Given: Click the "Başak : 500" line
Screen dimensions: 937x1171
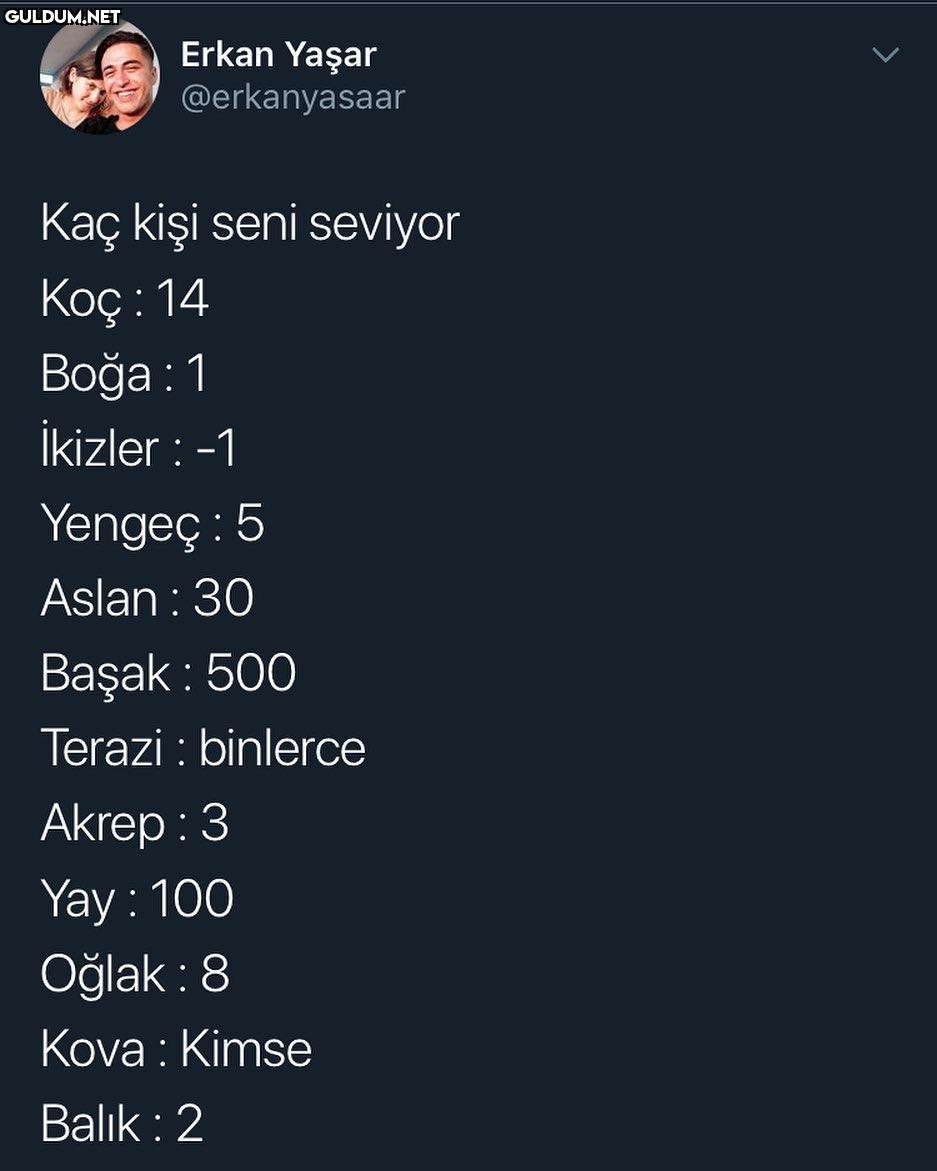Looking at the screenshot, I should pyautogui.click(x=168, y=673).
